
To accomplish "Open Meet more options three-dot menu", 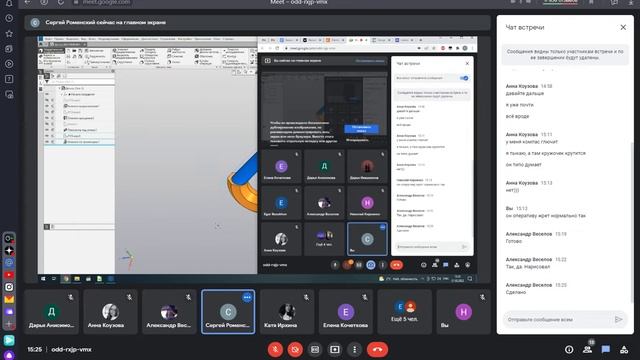I will tap(354, 349).
